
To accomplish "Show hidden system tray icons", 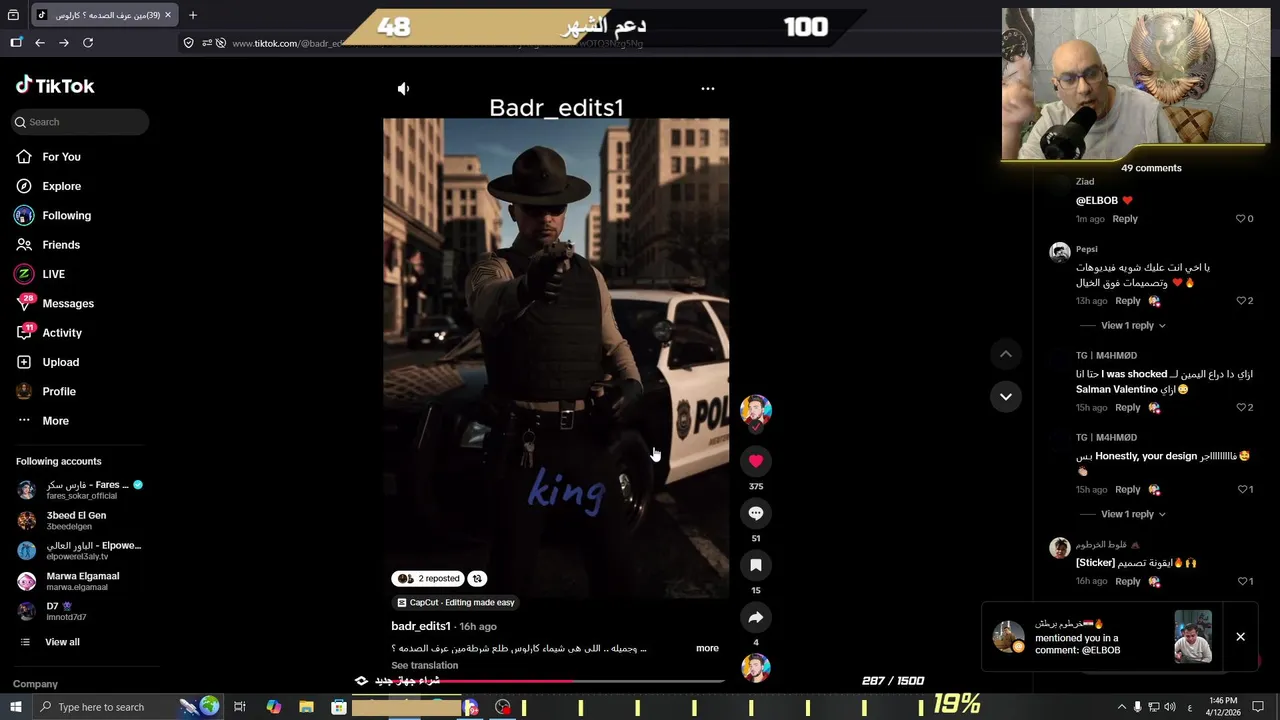I will 1121,707.
